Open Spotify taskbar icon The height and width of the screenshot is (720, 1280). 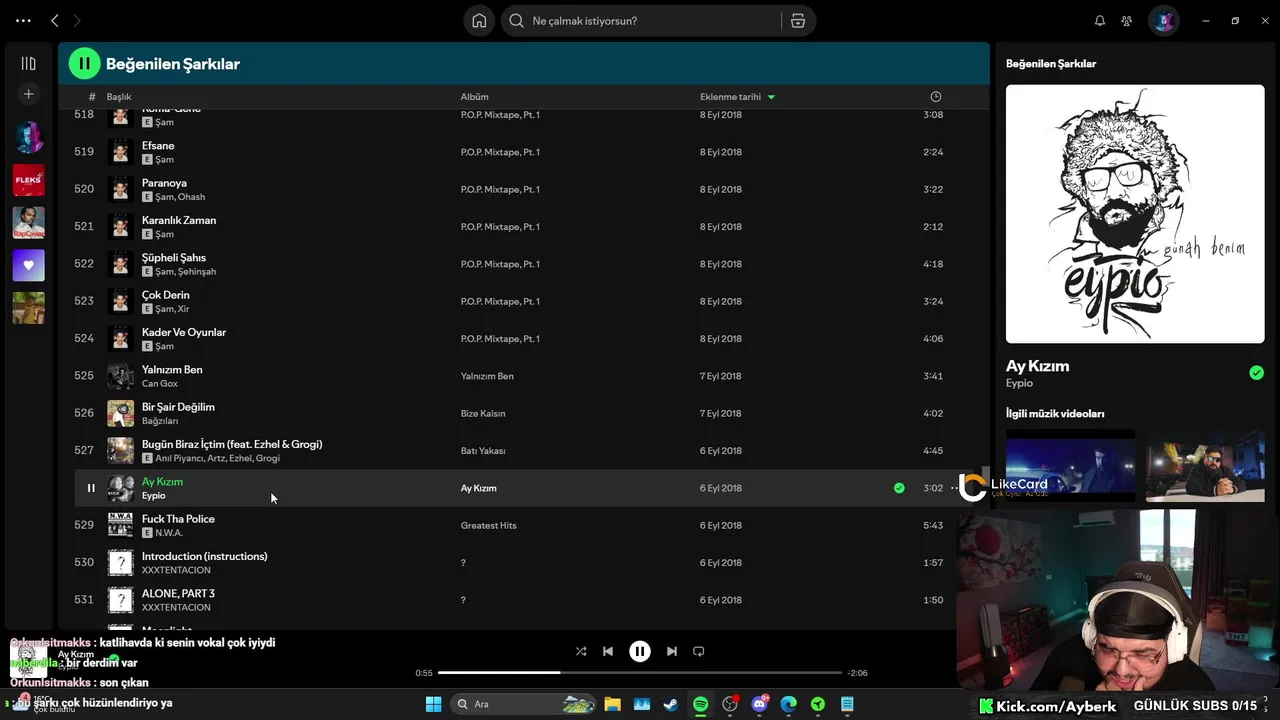coord(701,704)
